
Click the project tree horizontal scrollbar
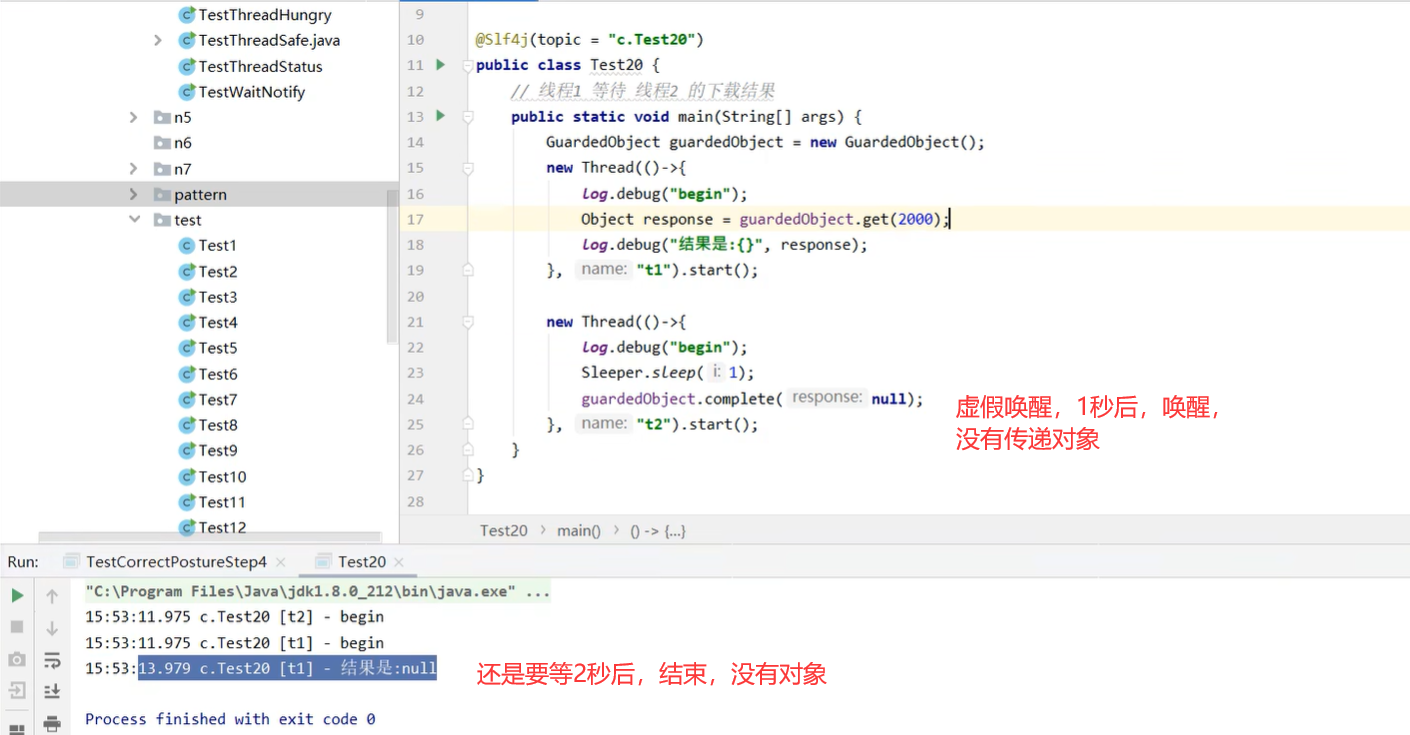click(210, 537)
